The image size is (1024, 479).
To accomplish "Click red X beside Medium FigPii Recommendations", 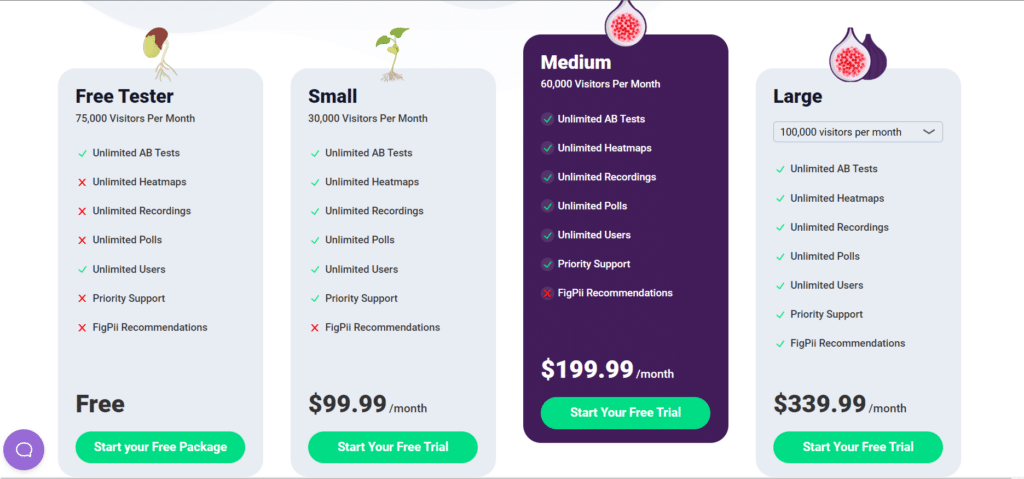I will point(547,293).
